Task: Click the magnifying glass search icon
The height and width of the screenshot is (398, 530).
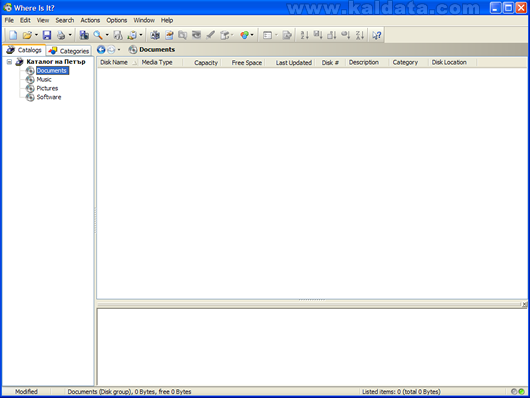Action: coord(98,35)
